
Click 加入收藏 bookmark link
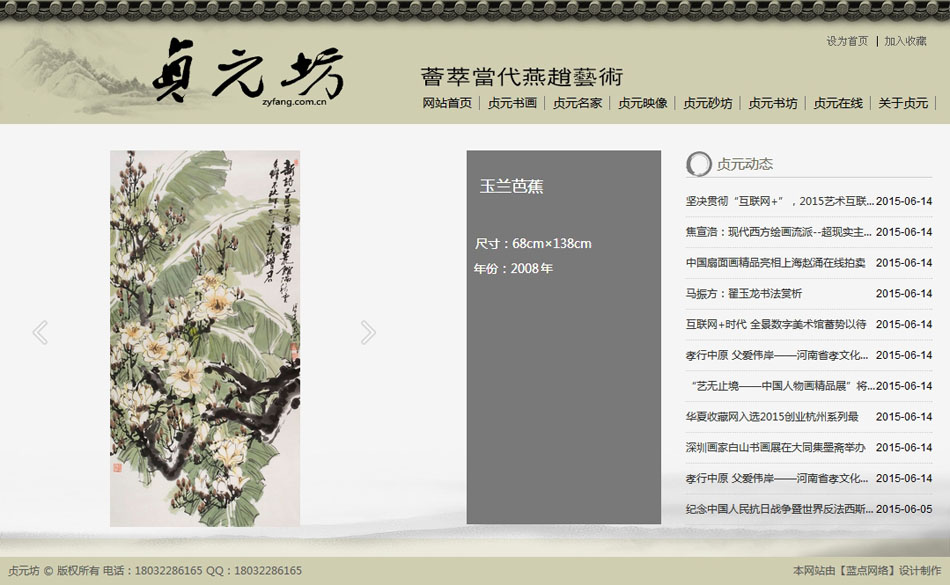point(905,41)
